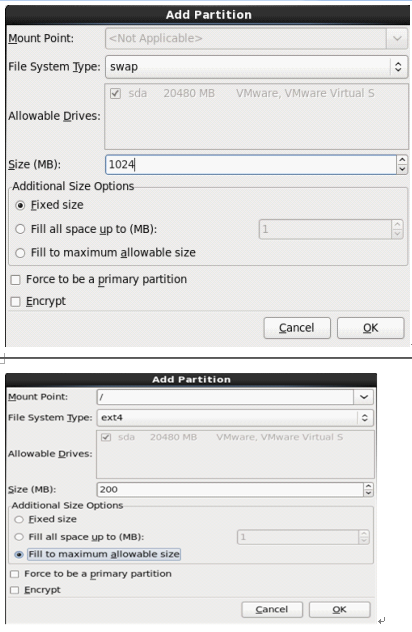Open the File System Type ext4 dropdown

[x=235, y=418]
